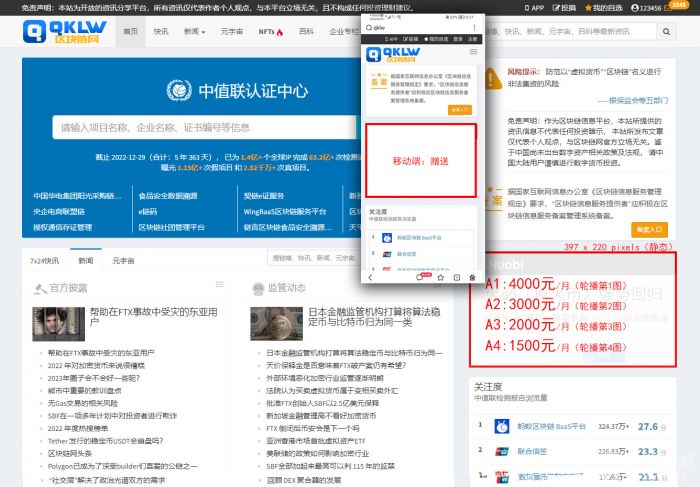This screenshot has width=700, height=487.
Task: Open article 外部环境恶化加密行业监管逐渐明朗
Action: [325, 378]
